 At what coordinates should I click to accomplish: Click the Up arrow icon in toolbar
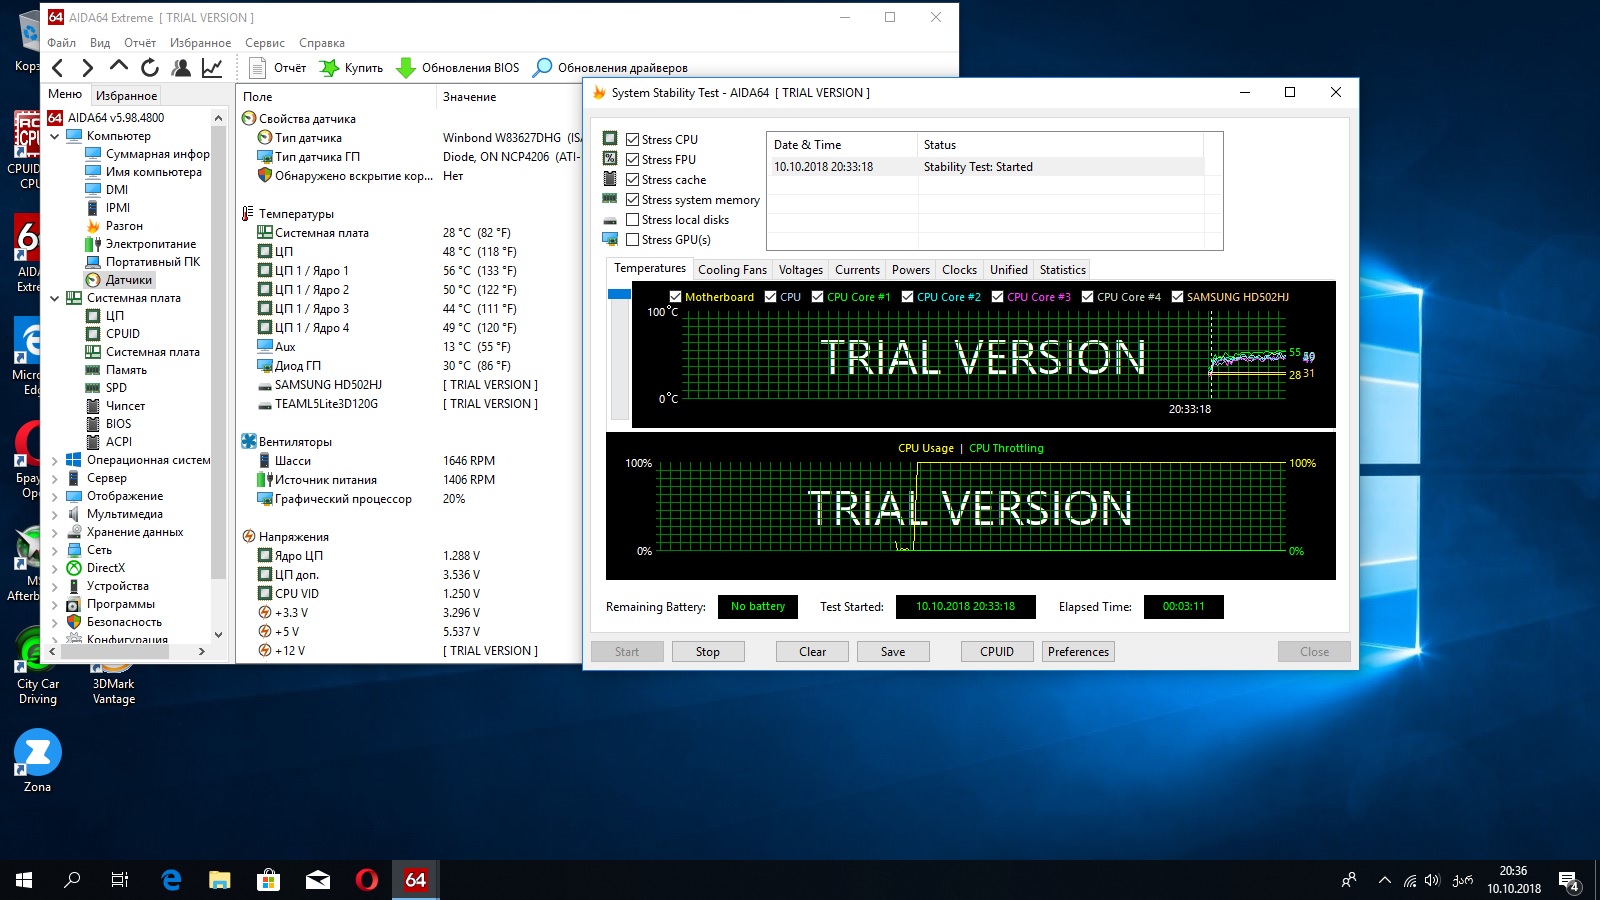[x=119, y=67]
